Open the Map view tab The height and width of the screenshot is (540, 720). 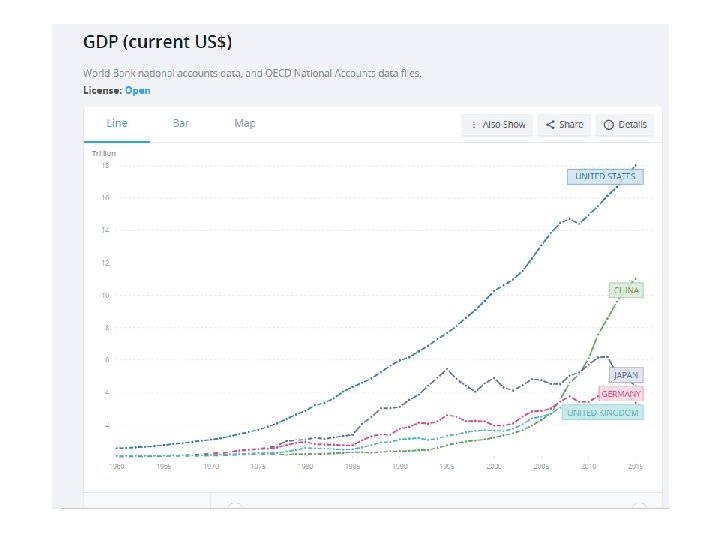[x=245, y=123]
